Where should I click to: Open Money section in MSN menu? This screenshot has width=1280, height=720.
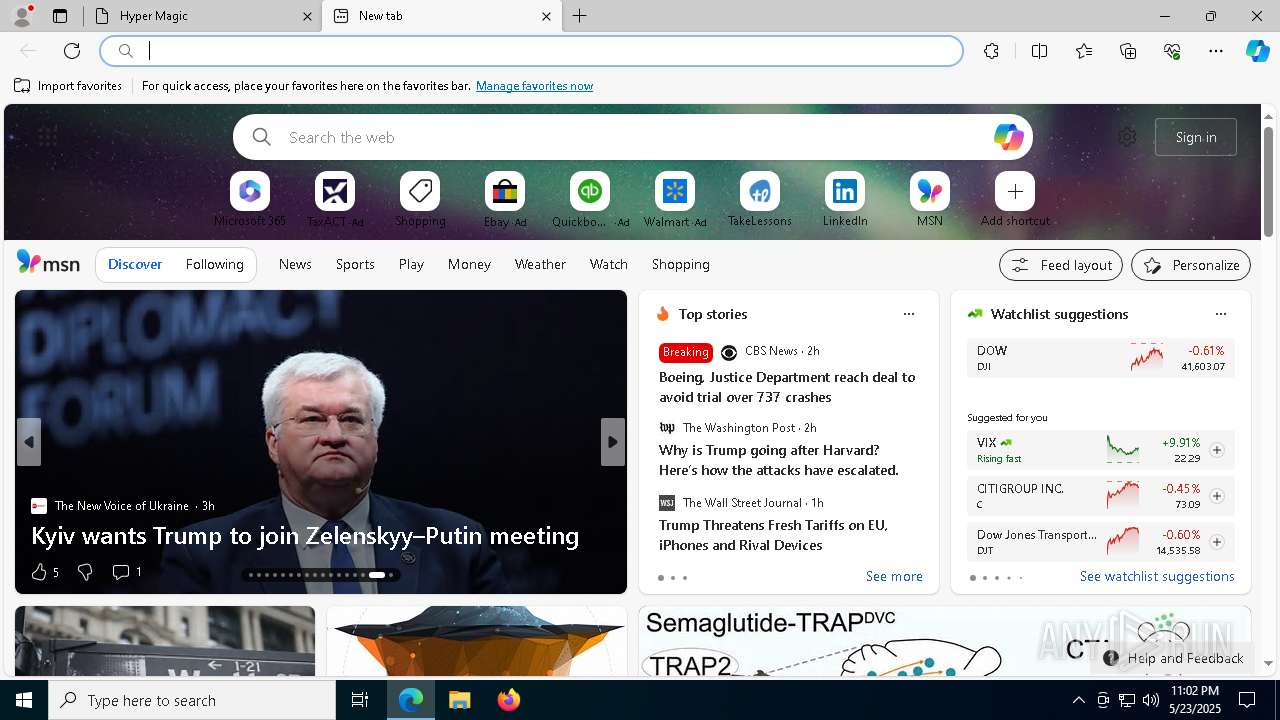(469, 264)
